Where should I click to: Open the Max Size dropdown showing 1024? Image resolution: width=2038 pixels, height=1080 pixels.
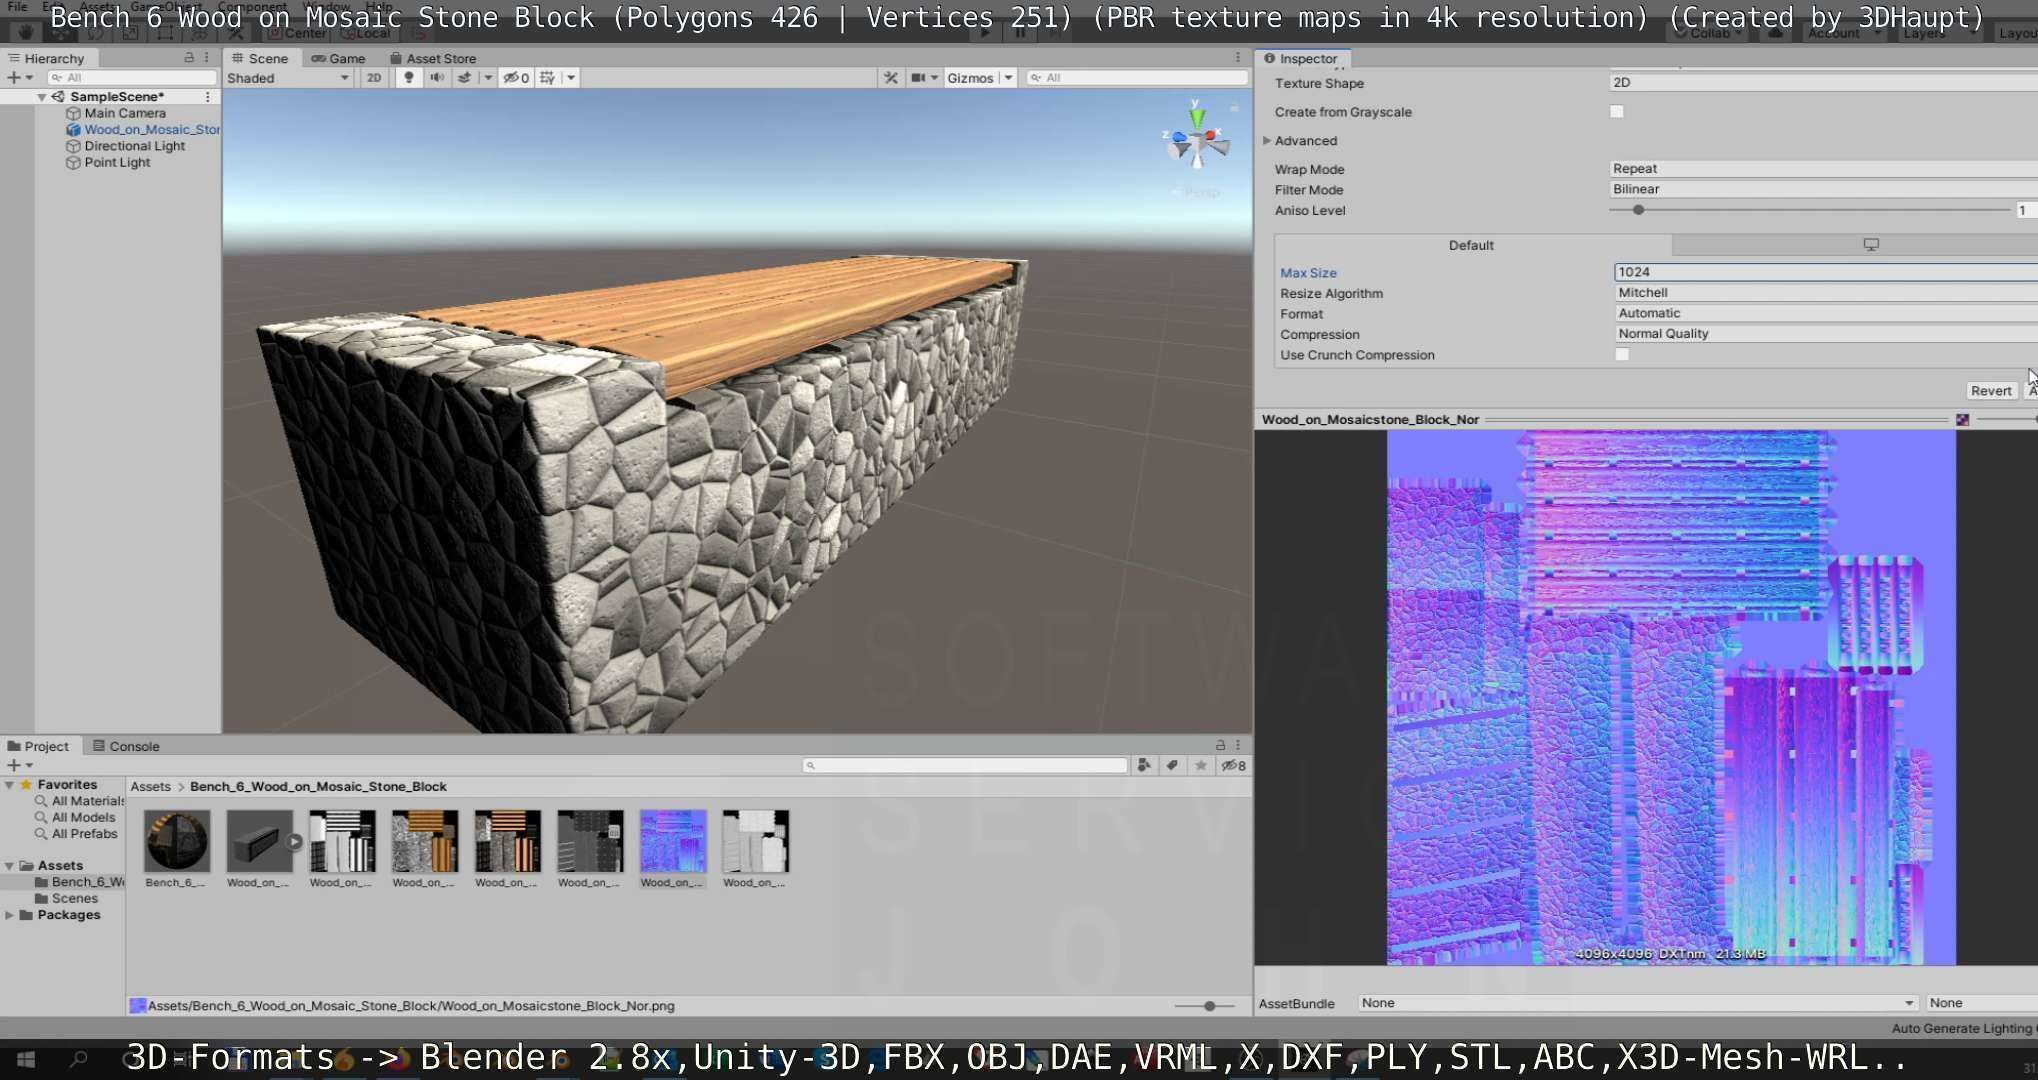[x=1826, y=272]
